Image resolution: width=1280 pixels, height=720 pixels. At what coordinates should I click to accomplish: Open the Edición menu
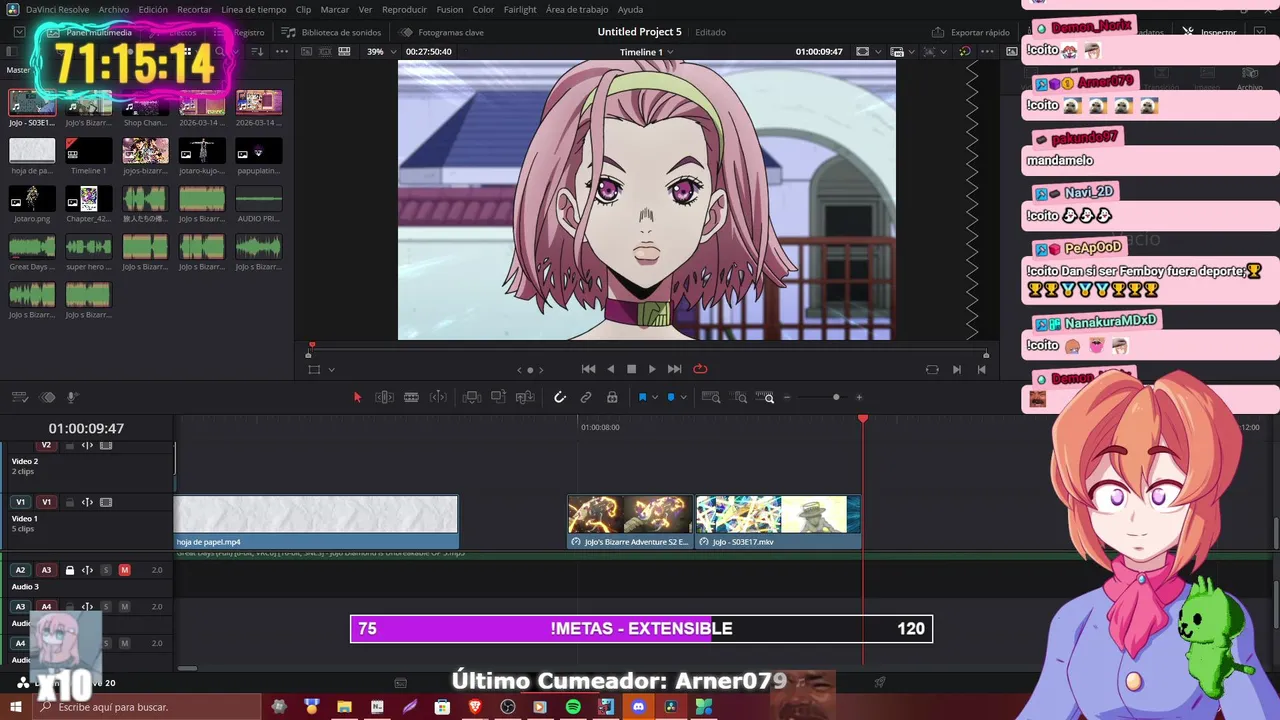click(153, 9)
